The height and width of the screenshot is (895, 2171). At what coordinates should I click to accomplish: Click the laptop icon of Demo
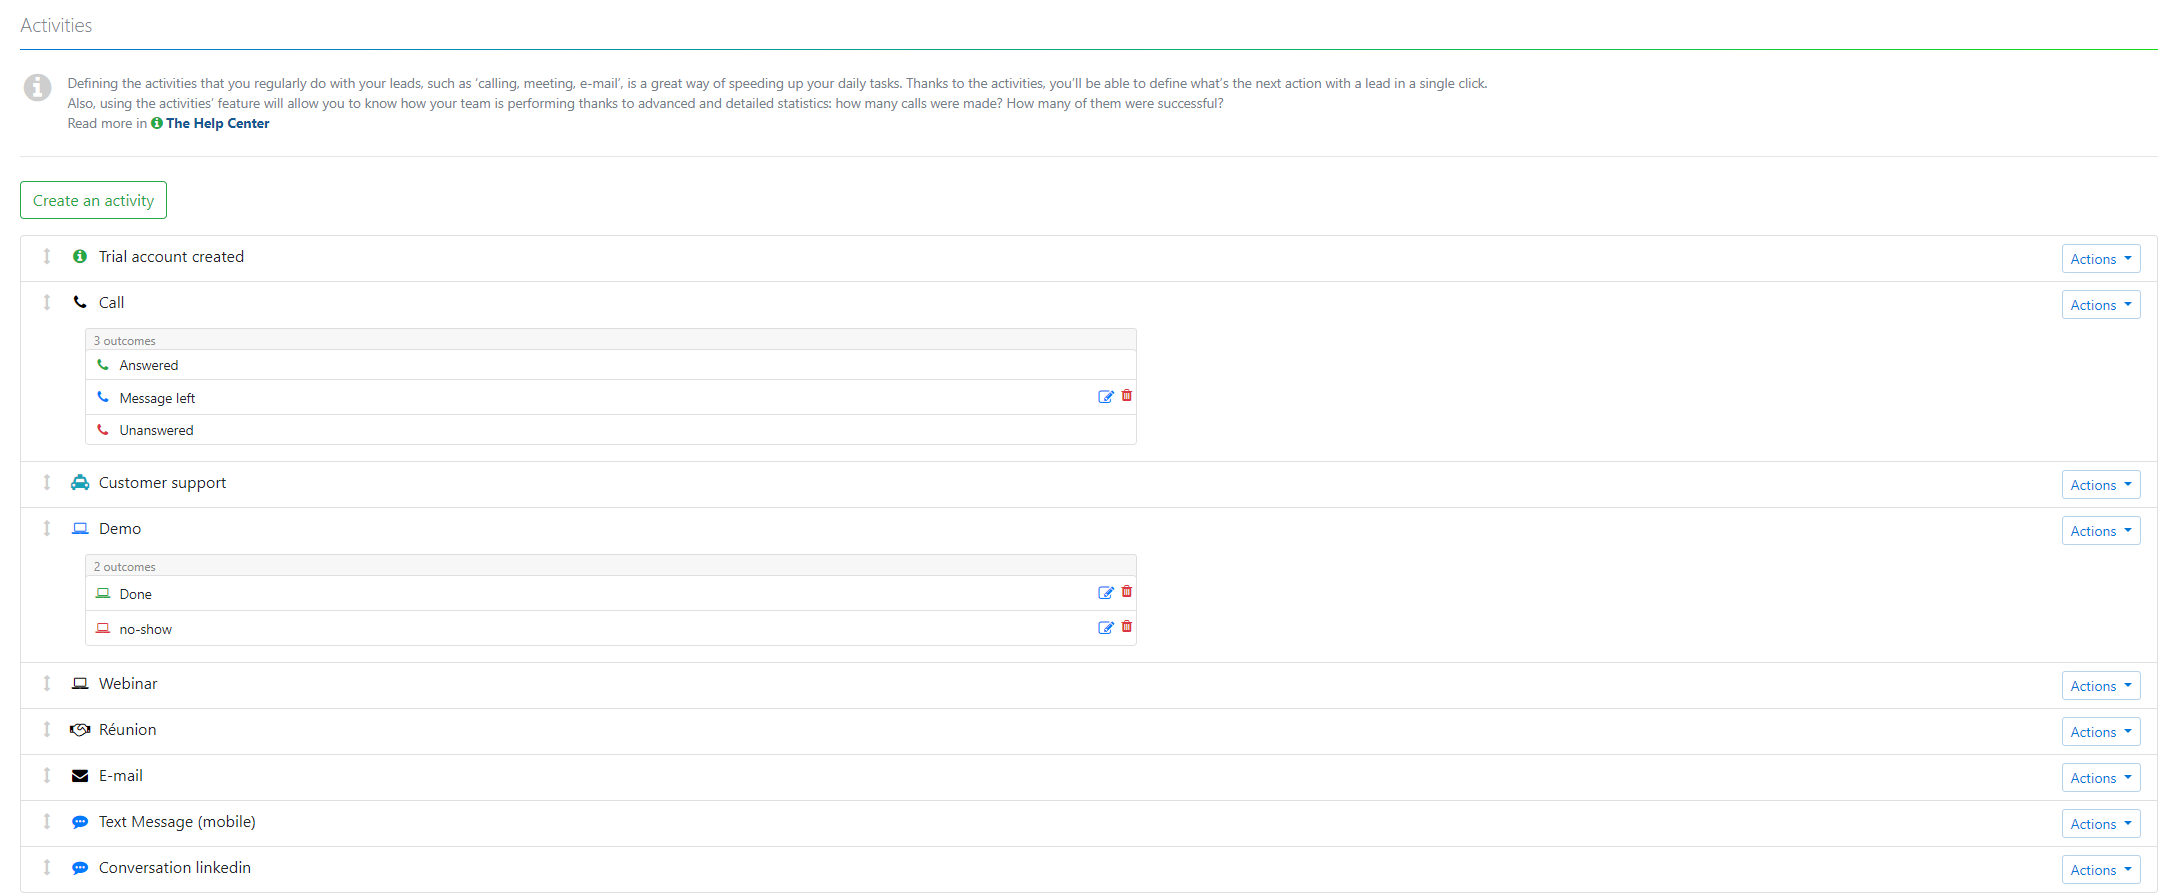[80, 528]
